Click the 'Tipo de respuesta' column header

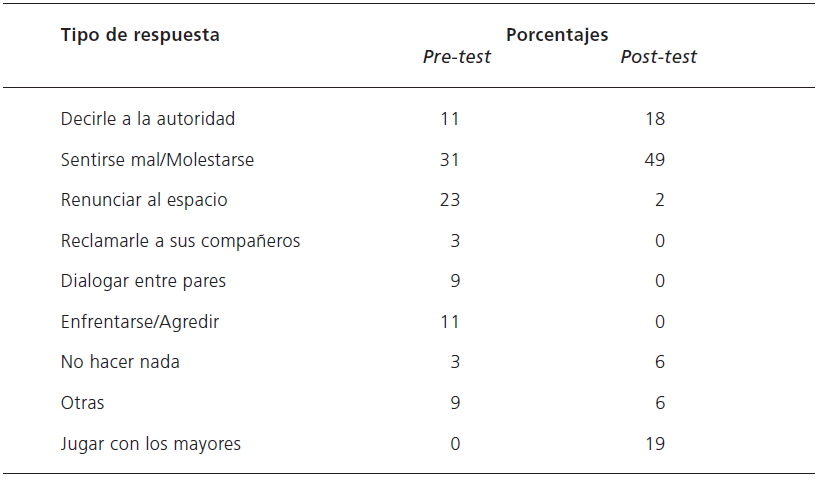tap(140, 35)
